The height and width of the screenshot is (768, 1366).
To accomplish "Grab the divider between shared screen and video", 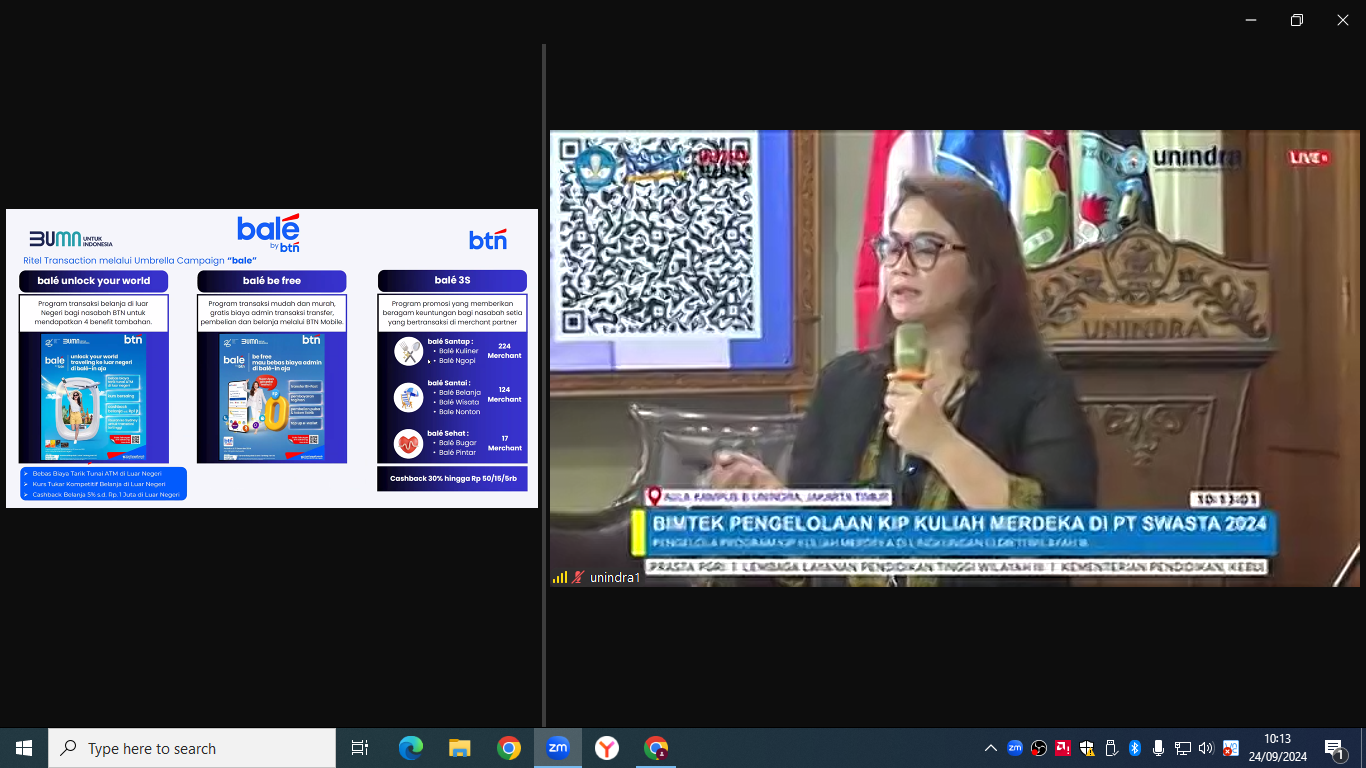I will pyautogui.click(x=544, y=385).
